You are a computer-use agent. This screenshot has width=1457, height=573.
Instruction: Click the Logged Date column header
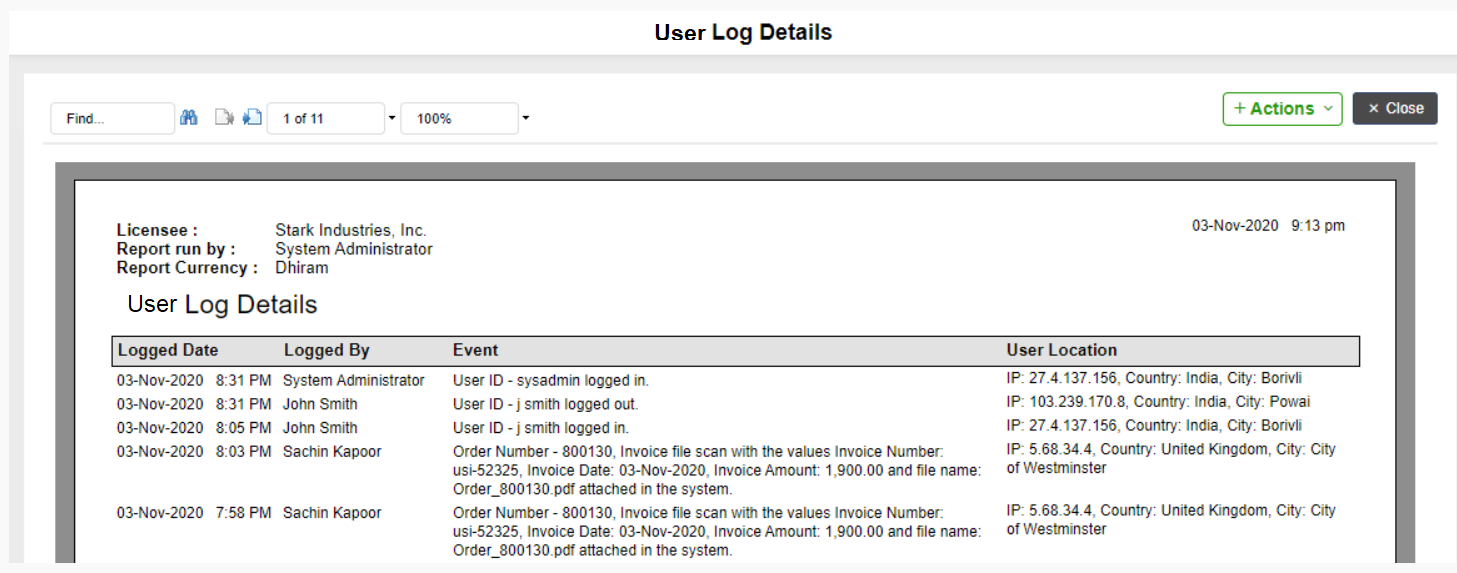coord(168,350)
